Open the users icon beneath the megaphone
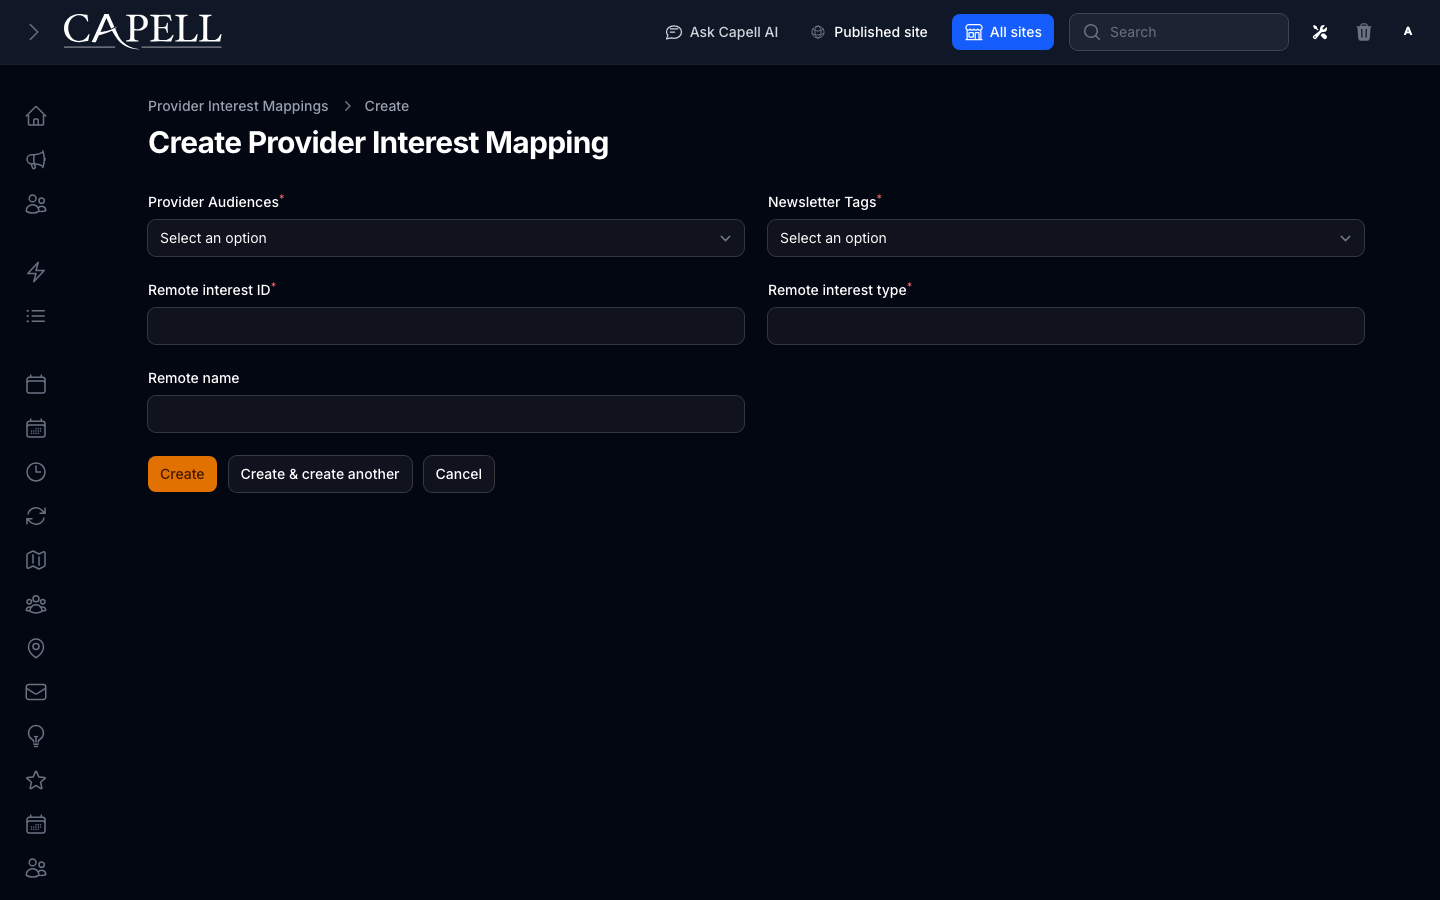The image size is (1440, 900). [x=36, y=204]
